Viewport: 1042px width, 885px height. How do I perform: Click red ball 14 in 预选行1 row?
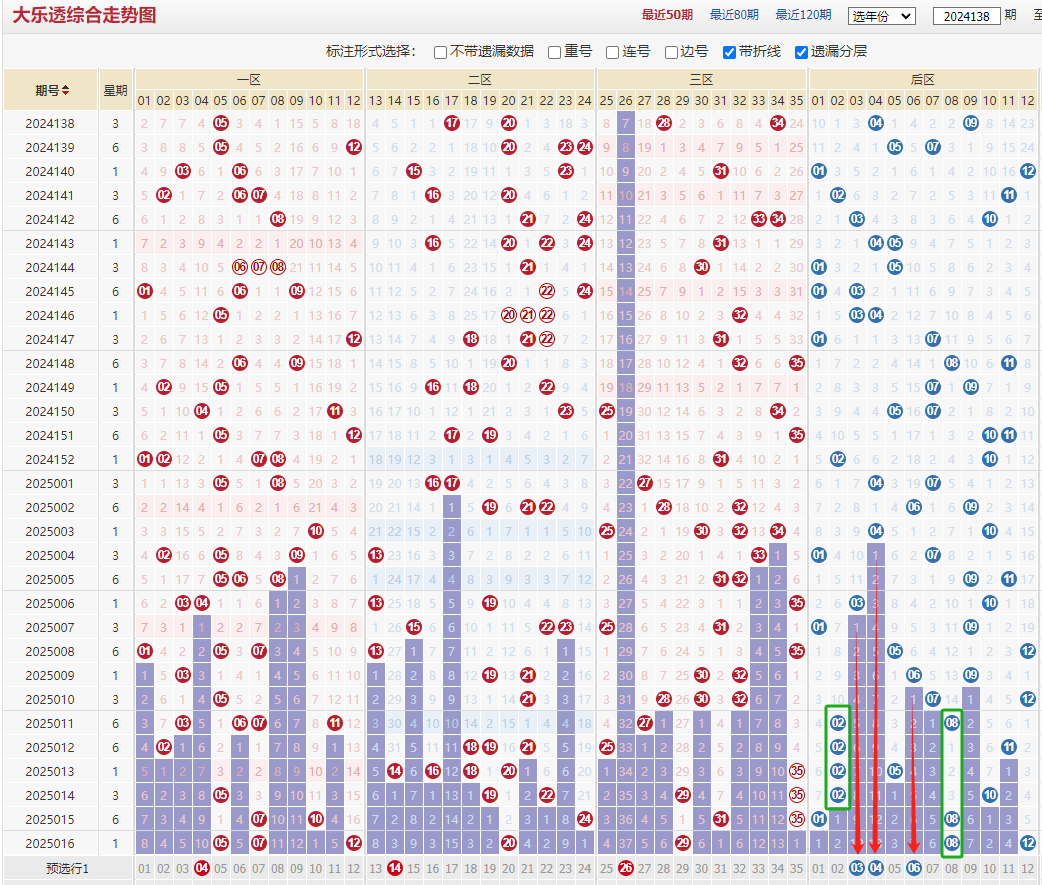click(395, 868)
